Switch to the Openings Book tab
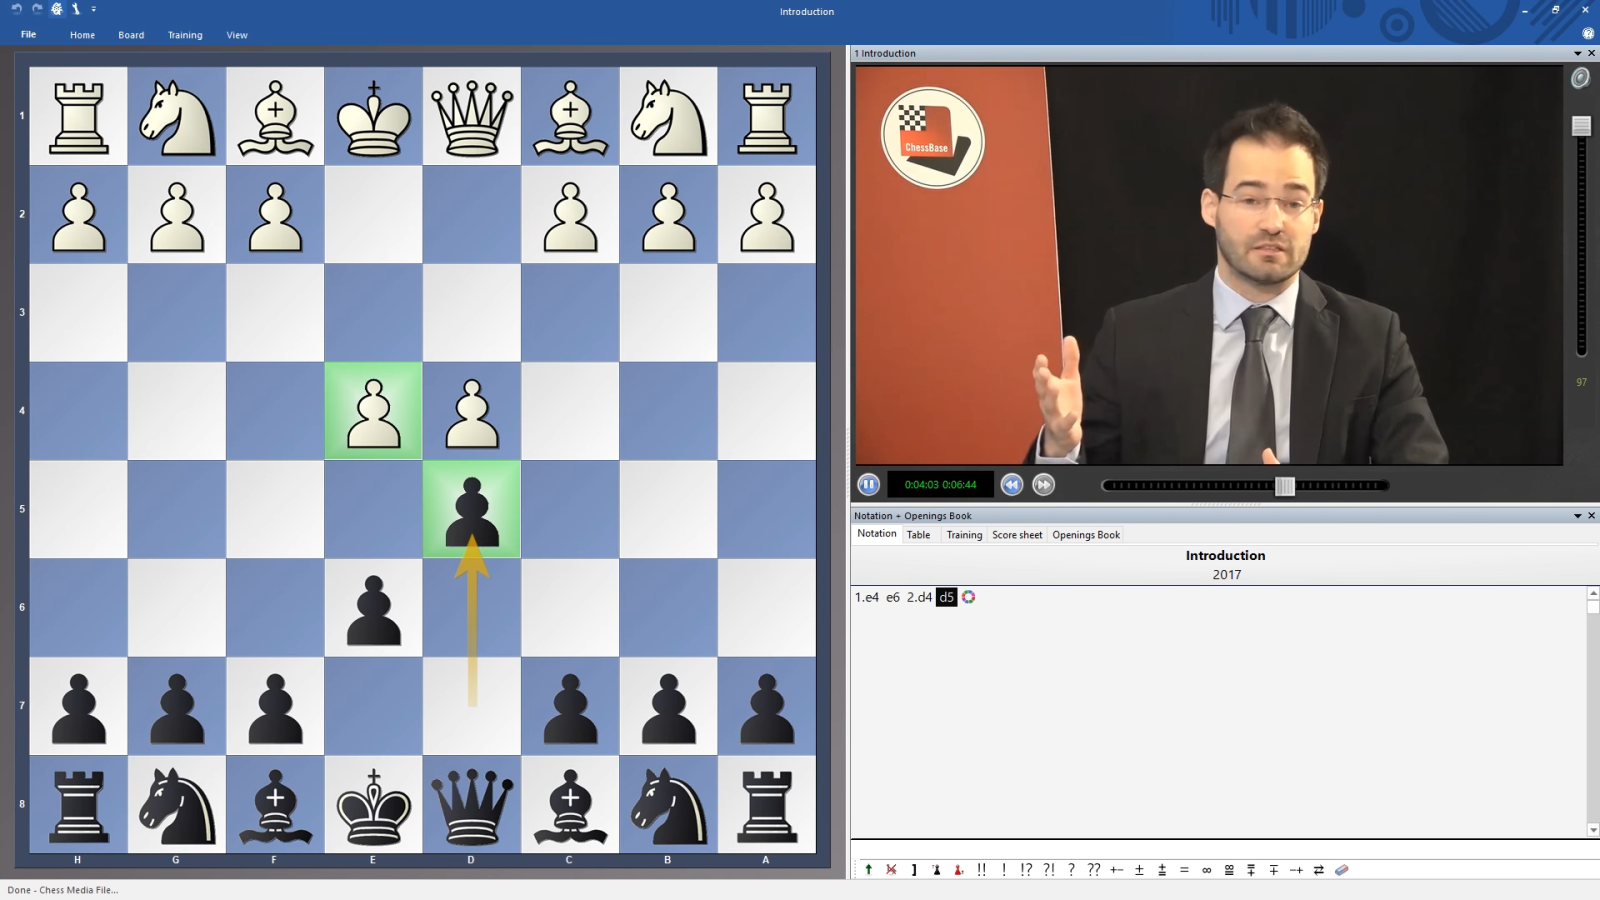Image resolution: width=1600 pixels, height=900 pixels. pos(1085,535)
